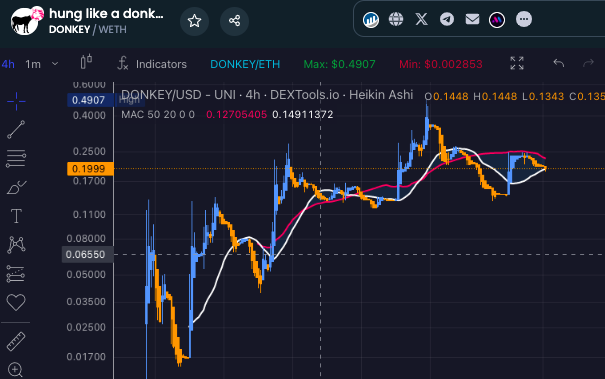
Task: Select the brush drawing tool
Action: click(x=16, y=188)
